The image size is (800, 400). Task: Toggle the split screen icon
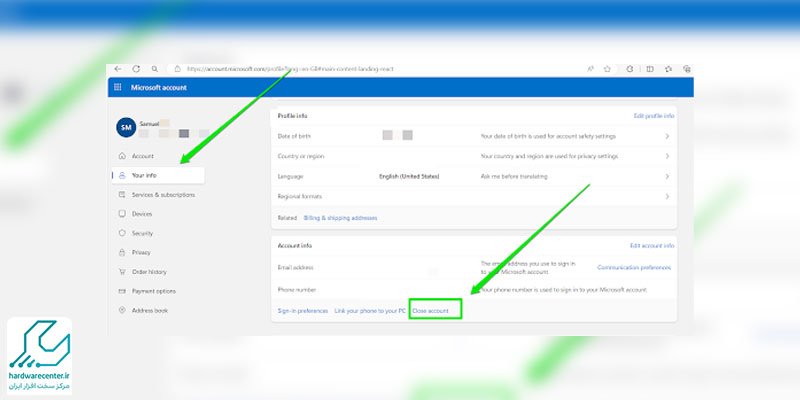649,69
